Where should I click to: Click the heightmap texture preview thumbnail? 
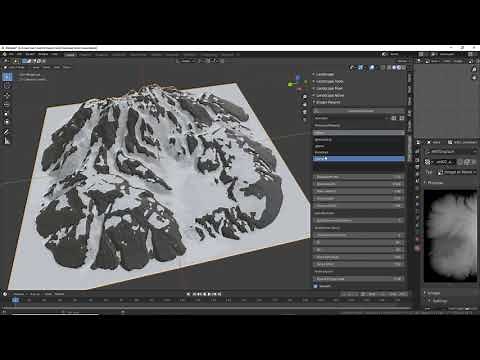[450, 236]
